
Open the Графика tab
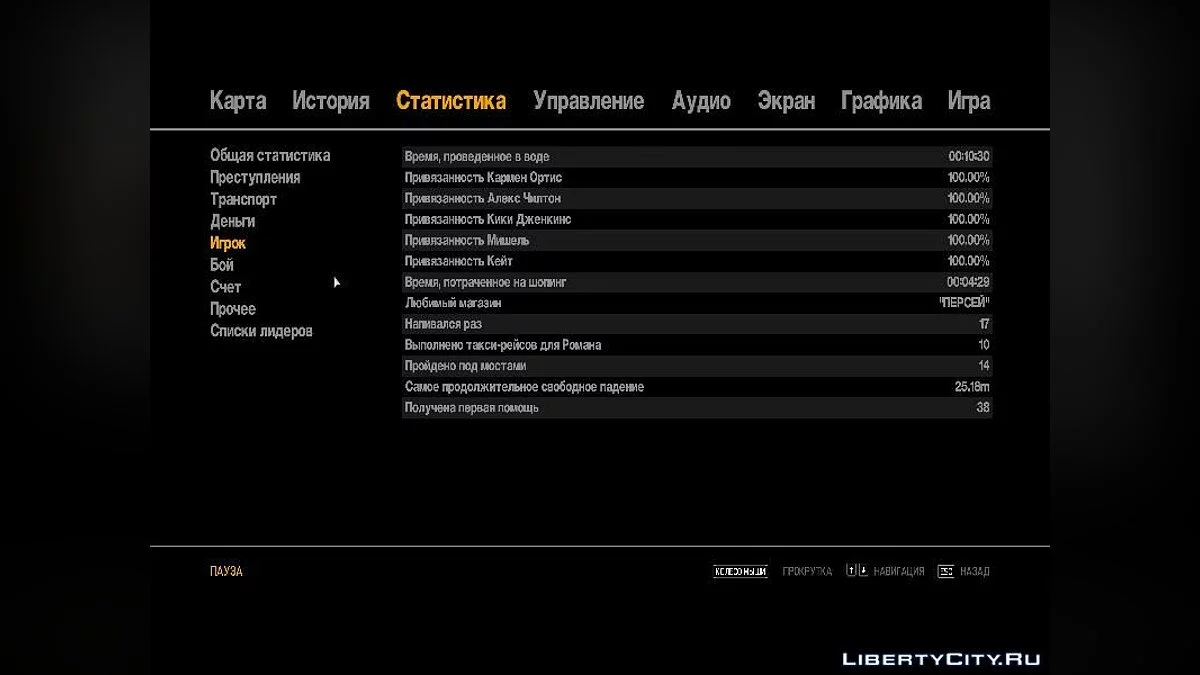881,101
